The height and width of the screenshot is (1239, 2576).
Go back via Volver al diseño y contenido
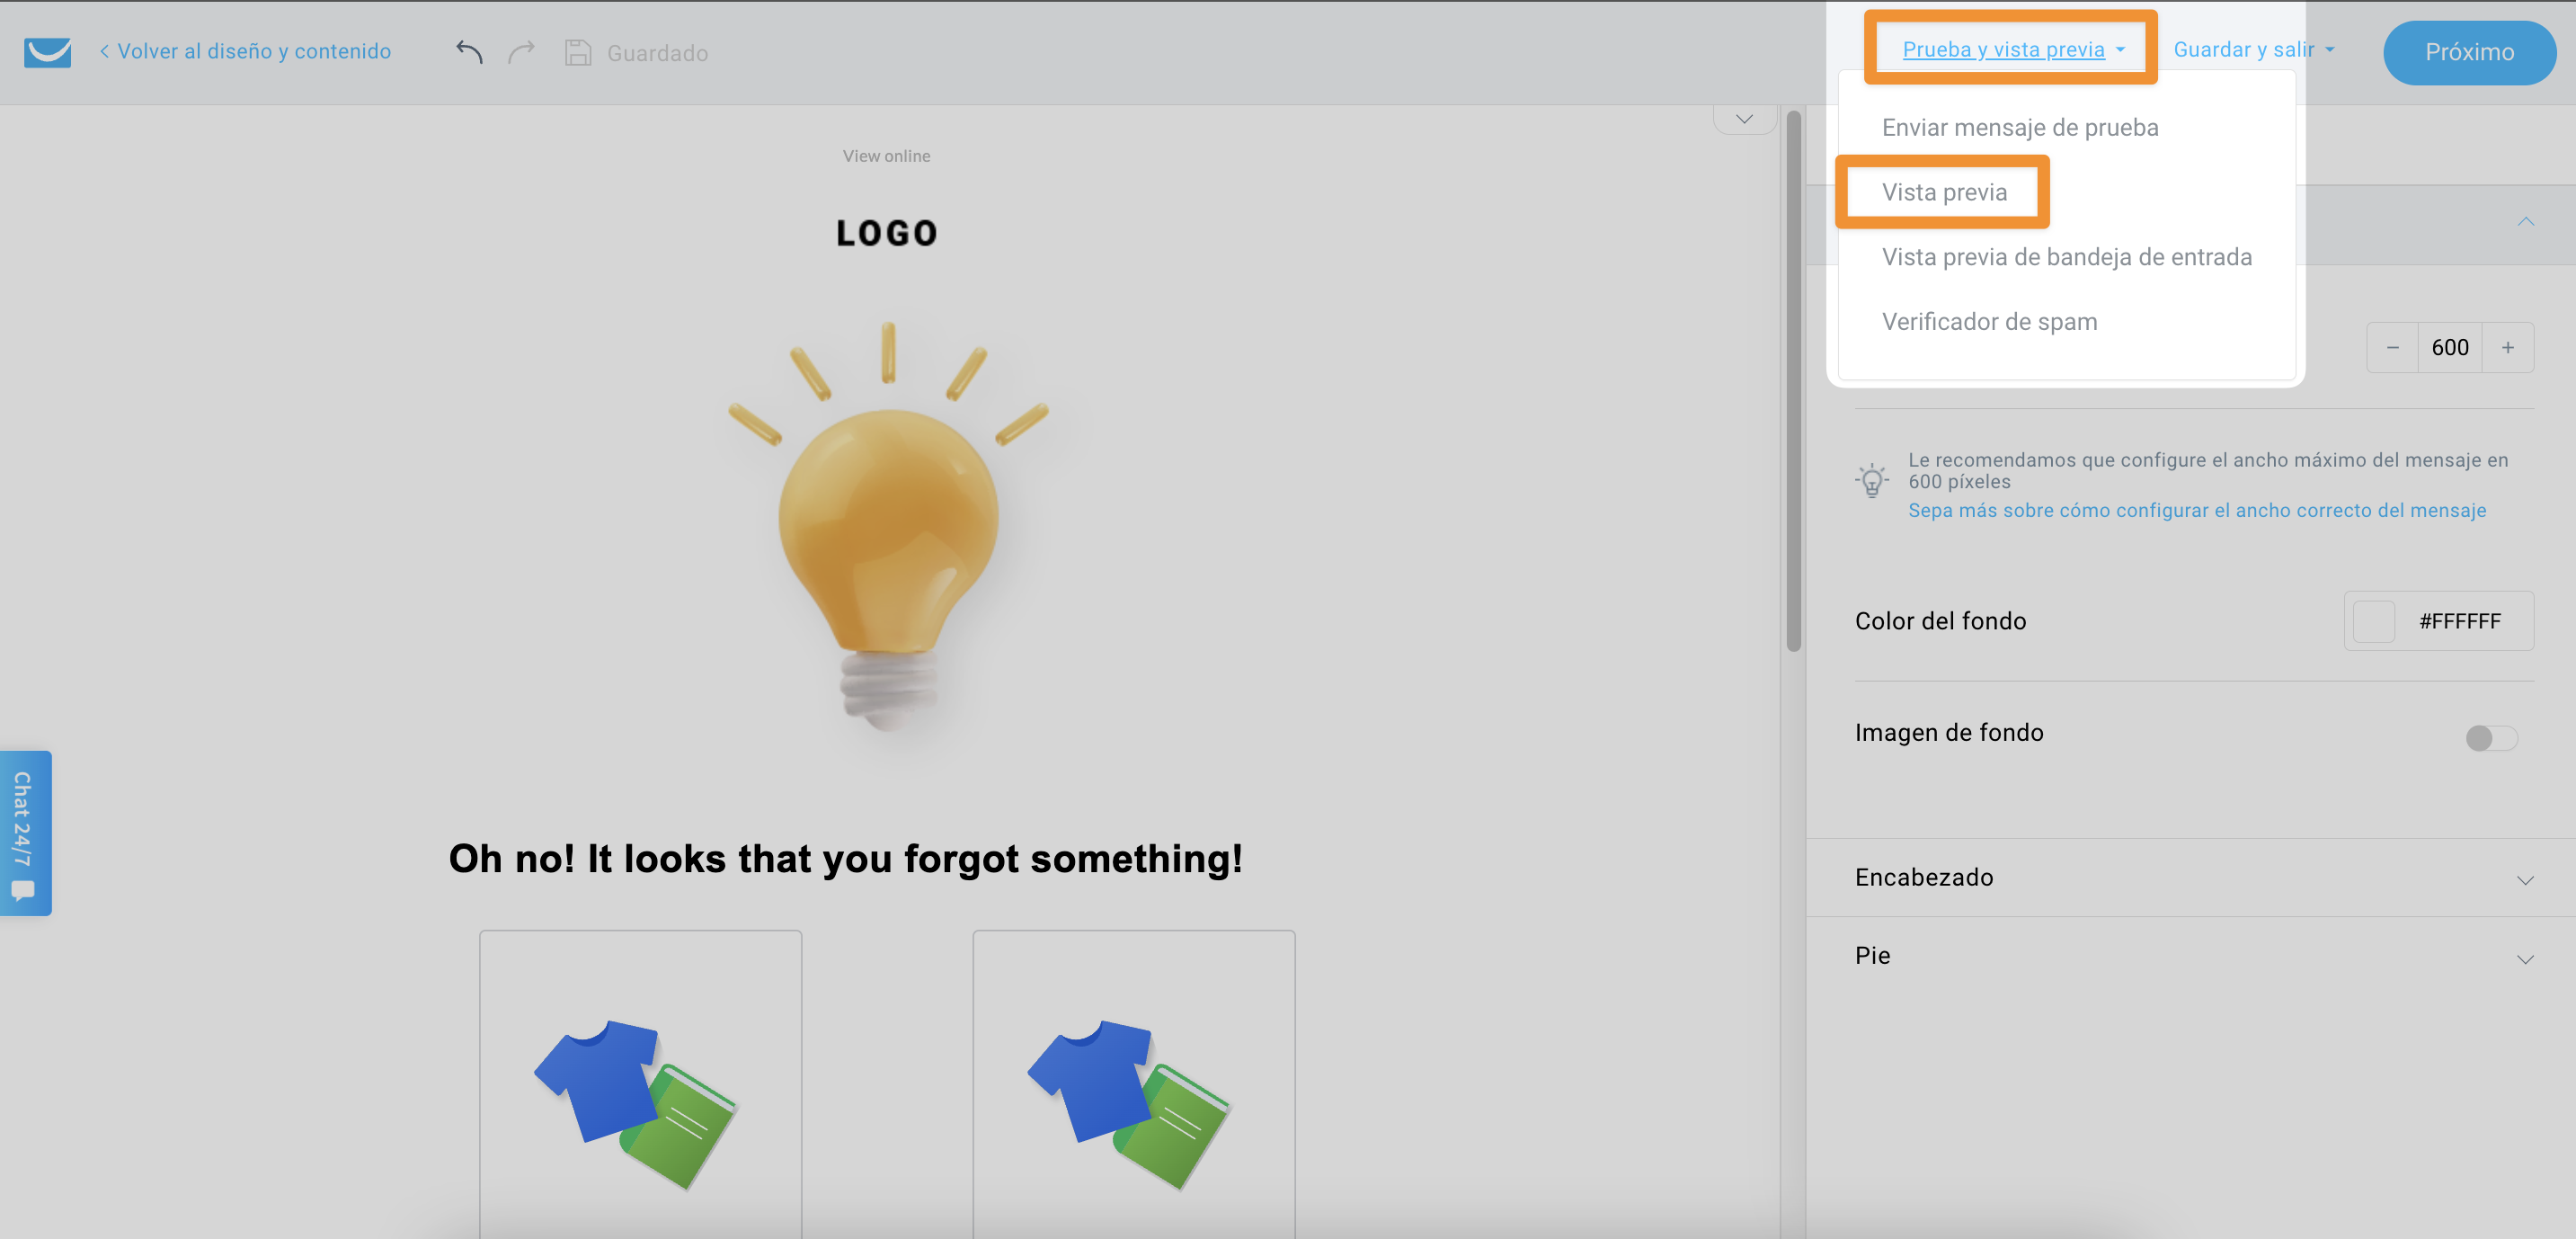click(x=245, y=51)
